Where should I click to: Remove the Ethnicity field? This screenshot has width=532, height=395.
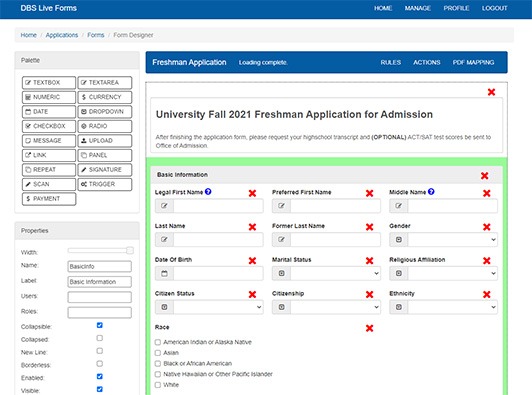487,295
